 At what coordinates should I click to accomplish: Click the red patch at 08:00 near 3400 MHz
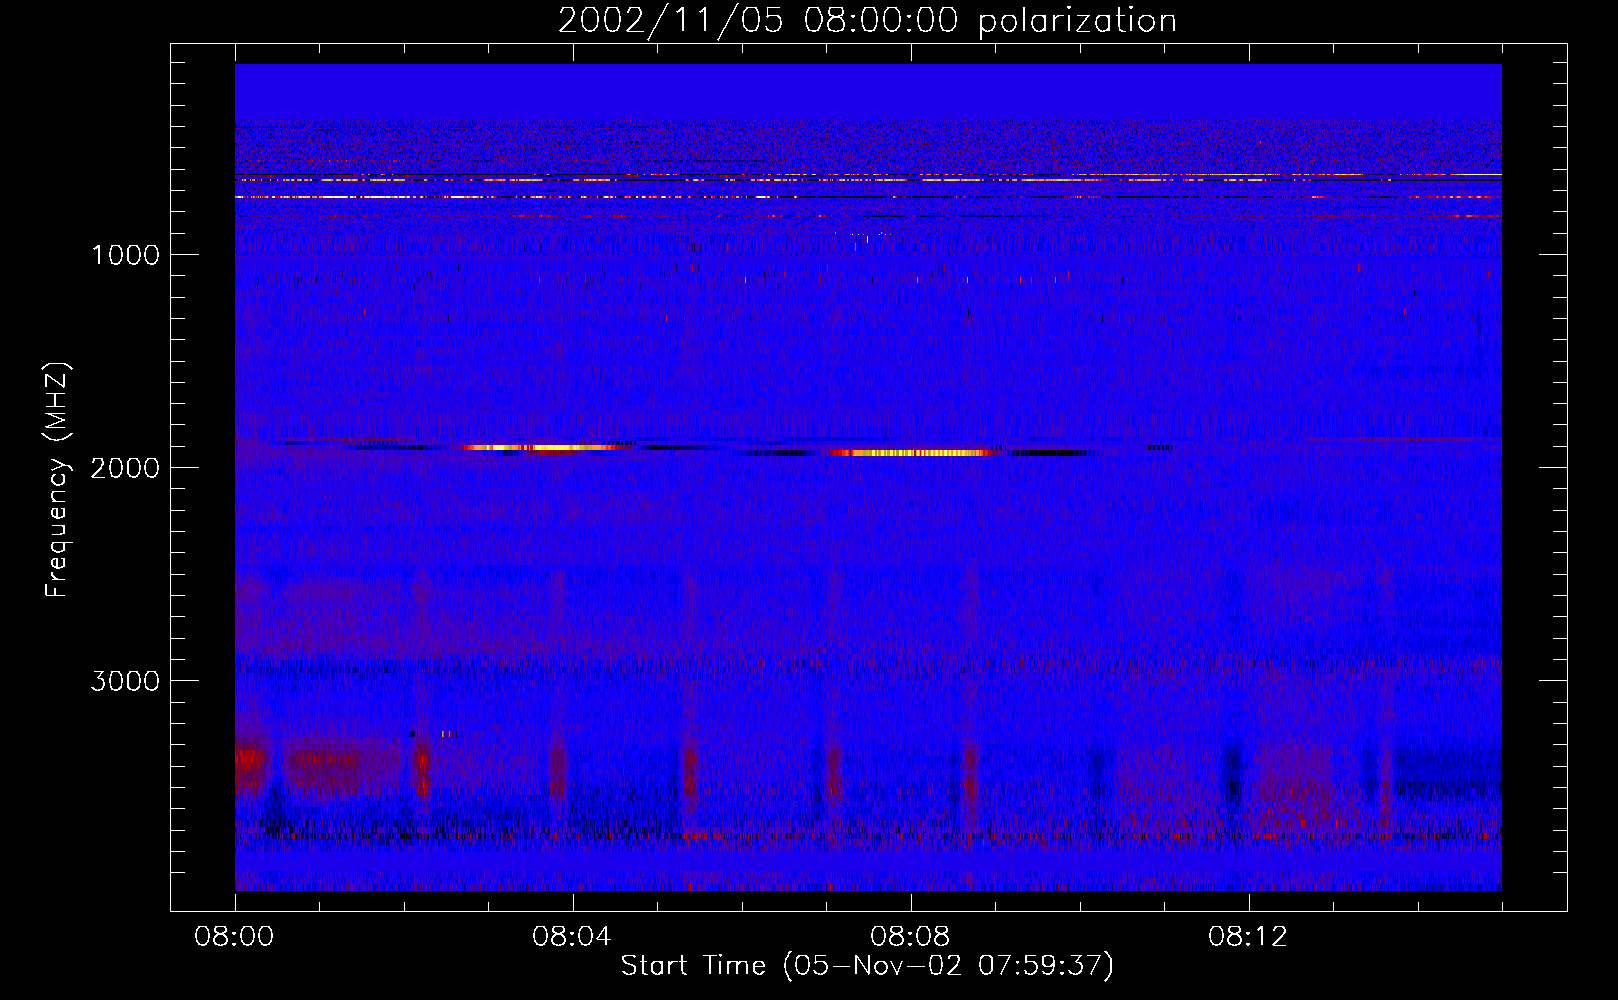tap(250, 768)
